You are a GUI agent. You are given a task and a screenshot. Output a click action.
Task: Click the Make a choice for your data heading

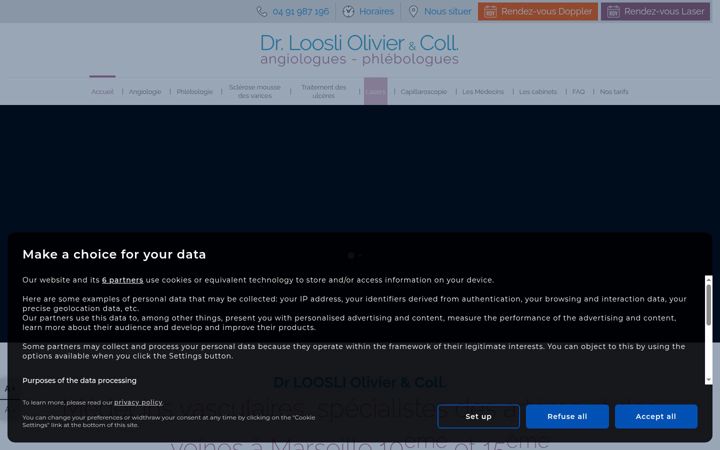(x=114, y=254)
